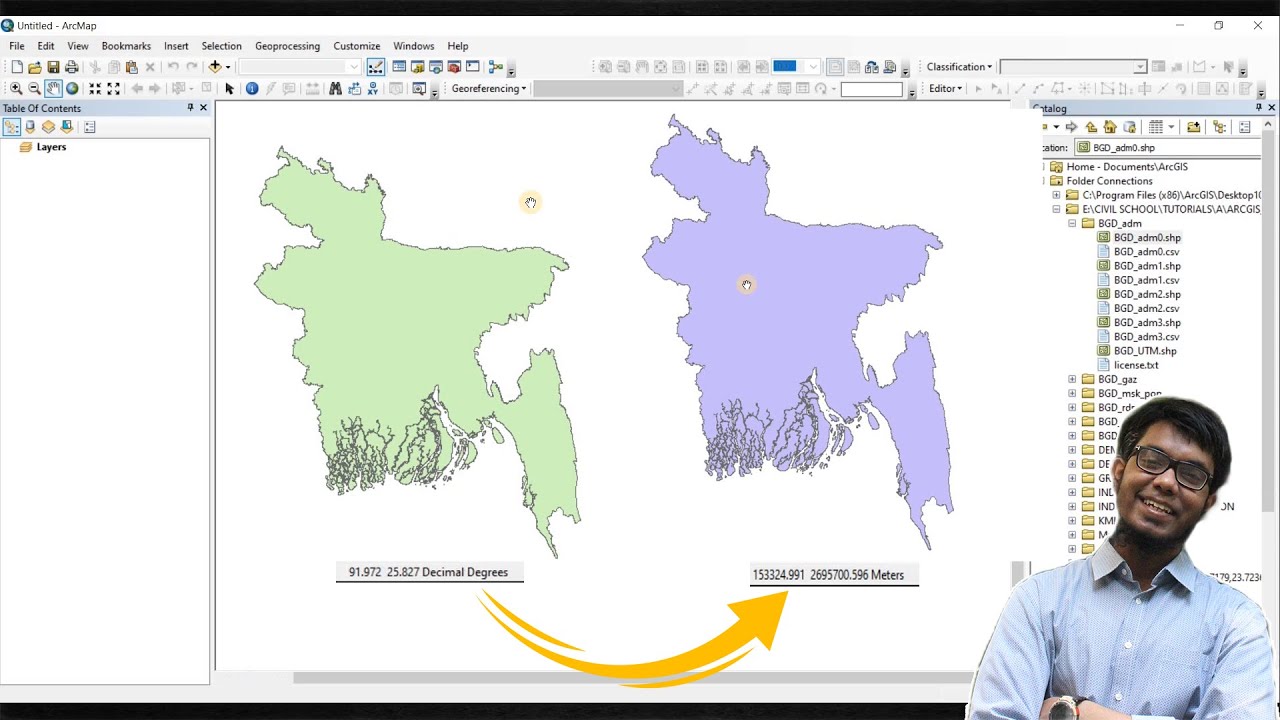Collapse the BGD_adm folder
Image resolution: width=1280 pixels, height=720 pixels.
coord(1072,224)
